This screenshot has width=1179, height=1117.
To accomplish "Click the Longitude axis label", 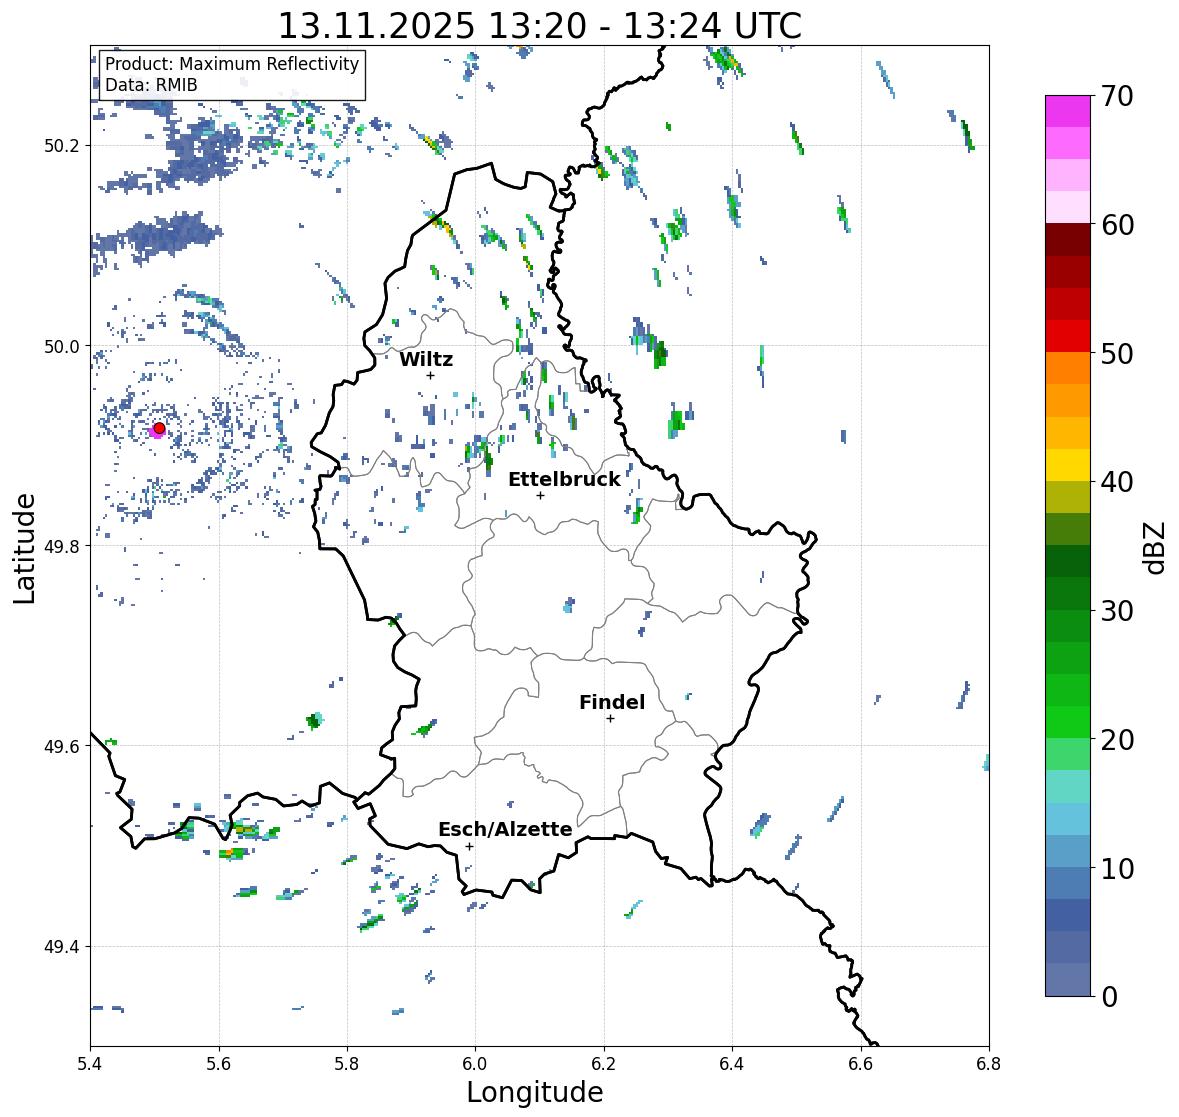I will tap(535, 1092).
